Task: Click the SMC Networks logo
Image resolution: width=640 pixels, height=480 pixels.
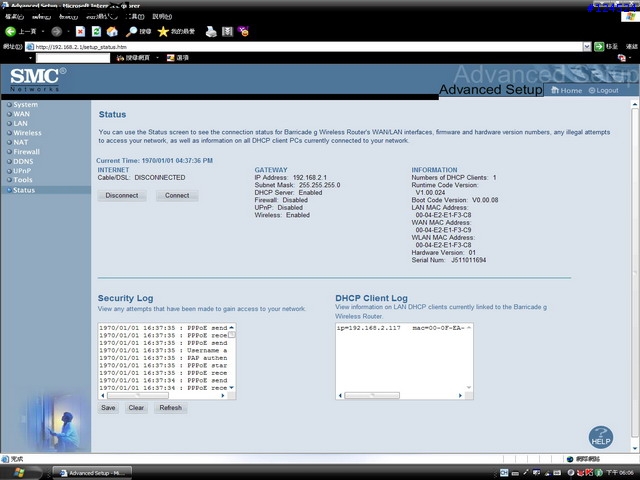Action: point(38,79)
